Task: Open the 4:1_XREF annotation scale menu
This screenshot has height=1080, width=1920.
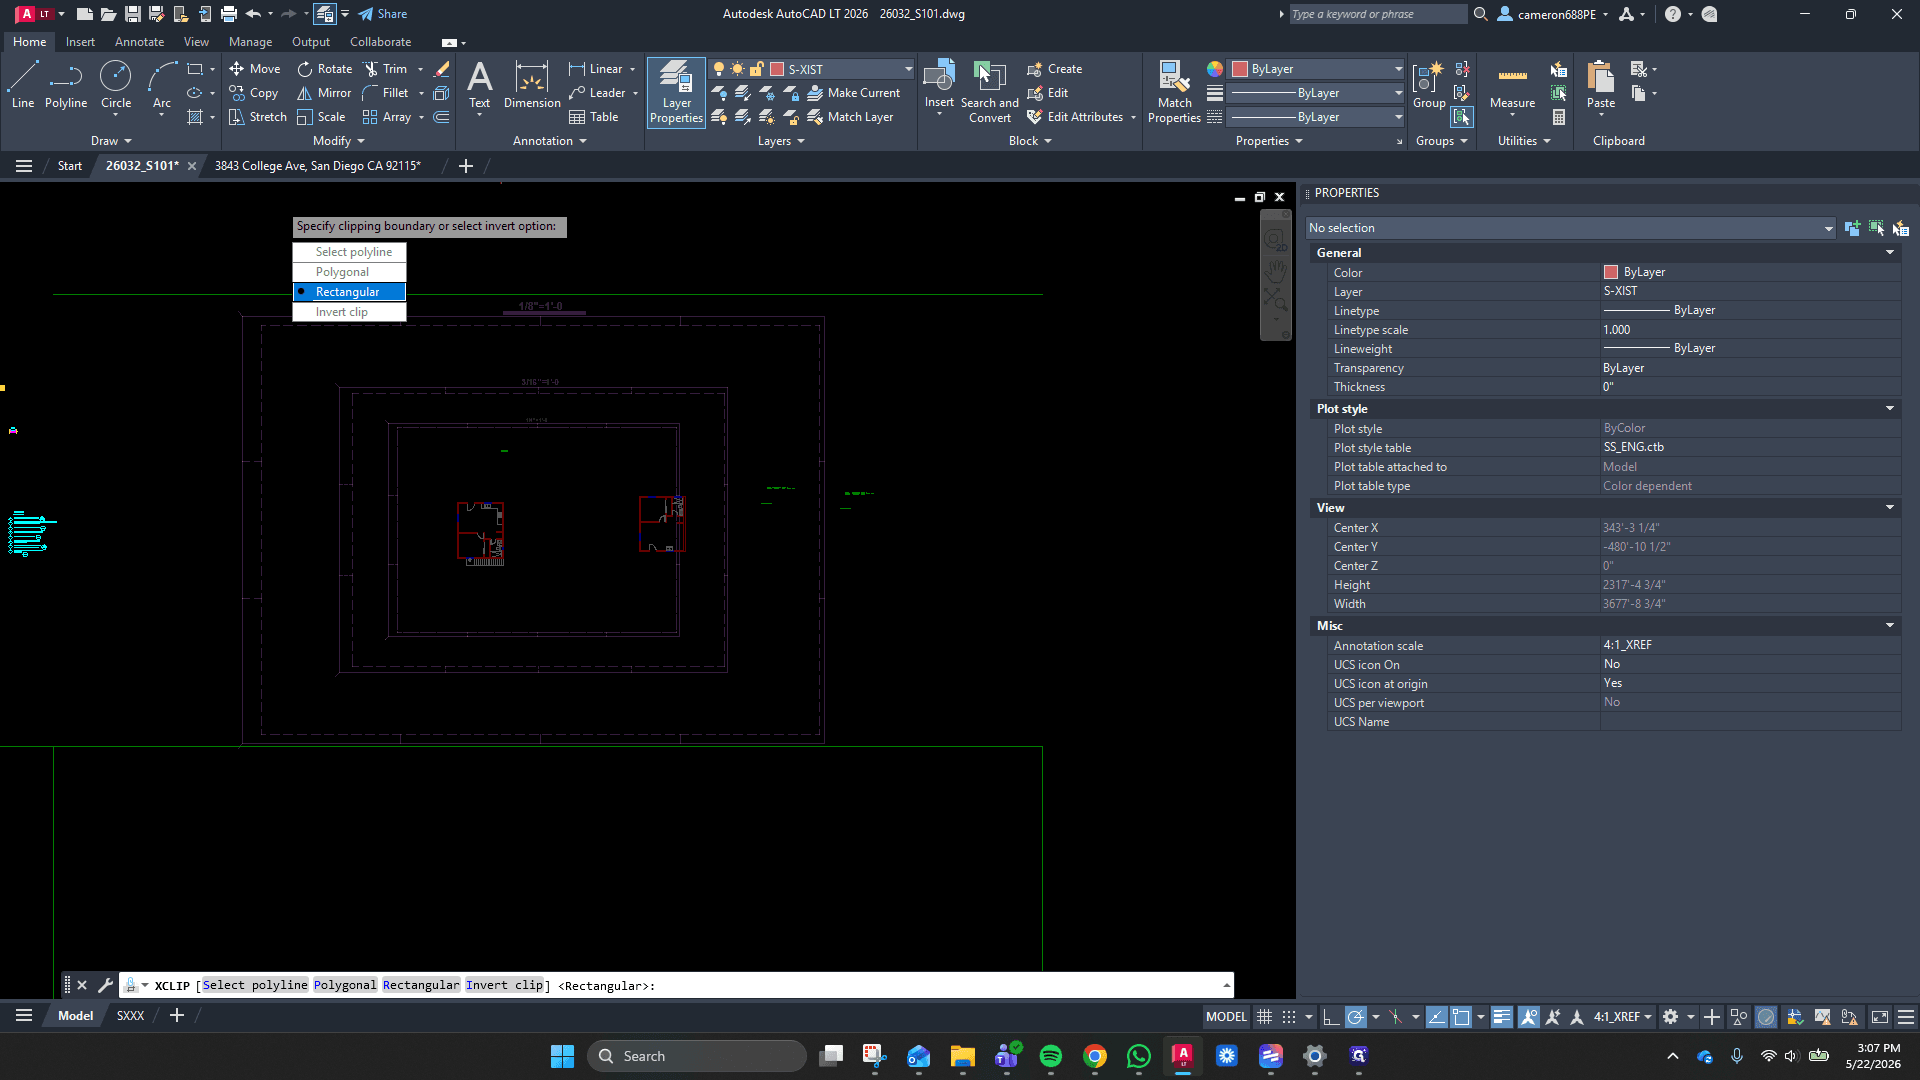Action: click(1622, 1017)
